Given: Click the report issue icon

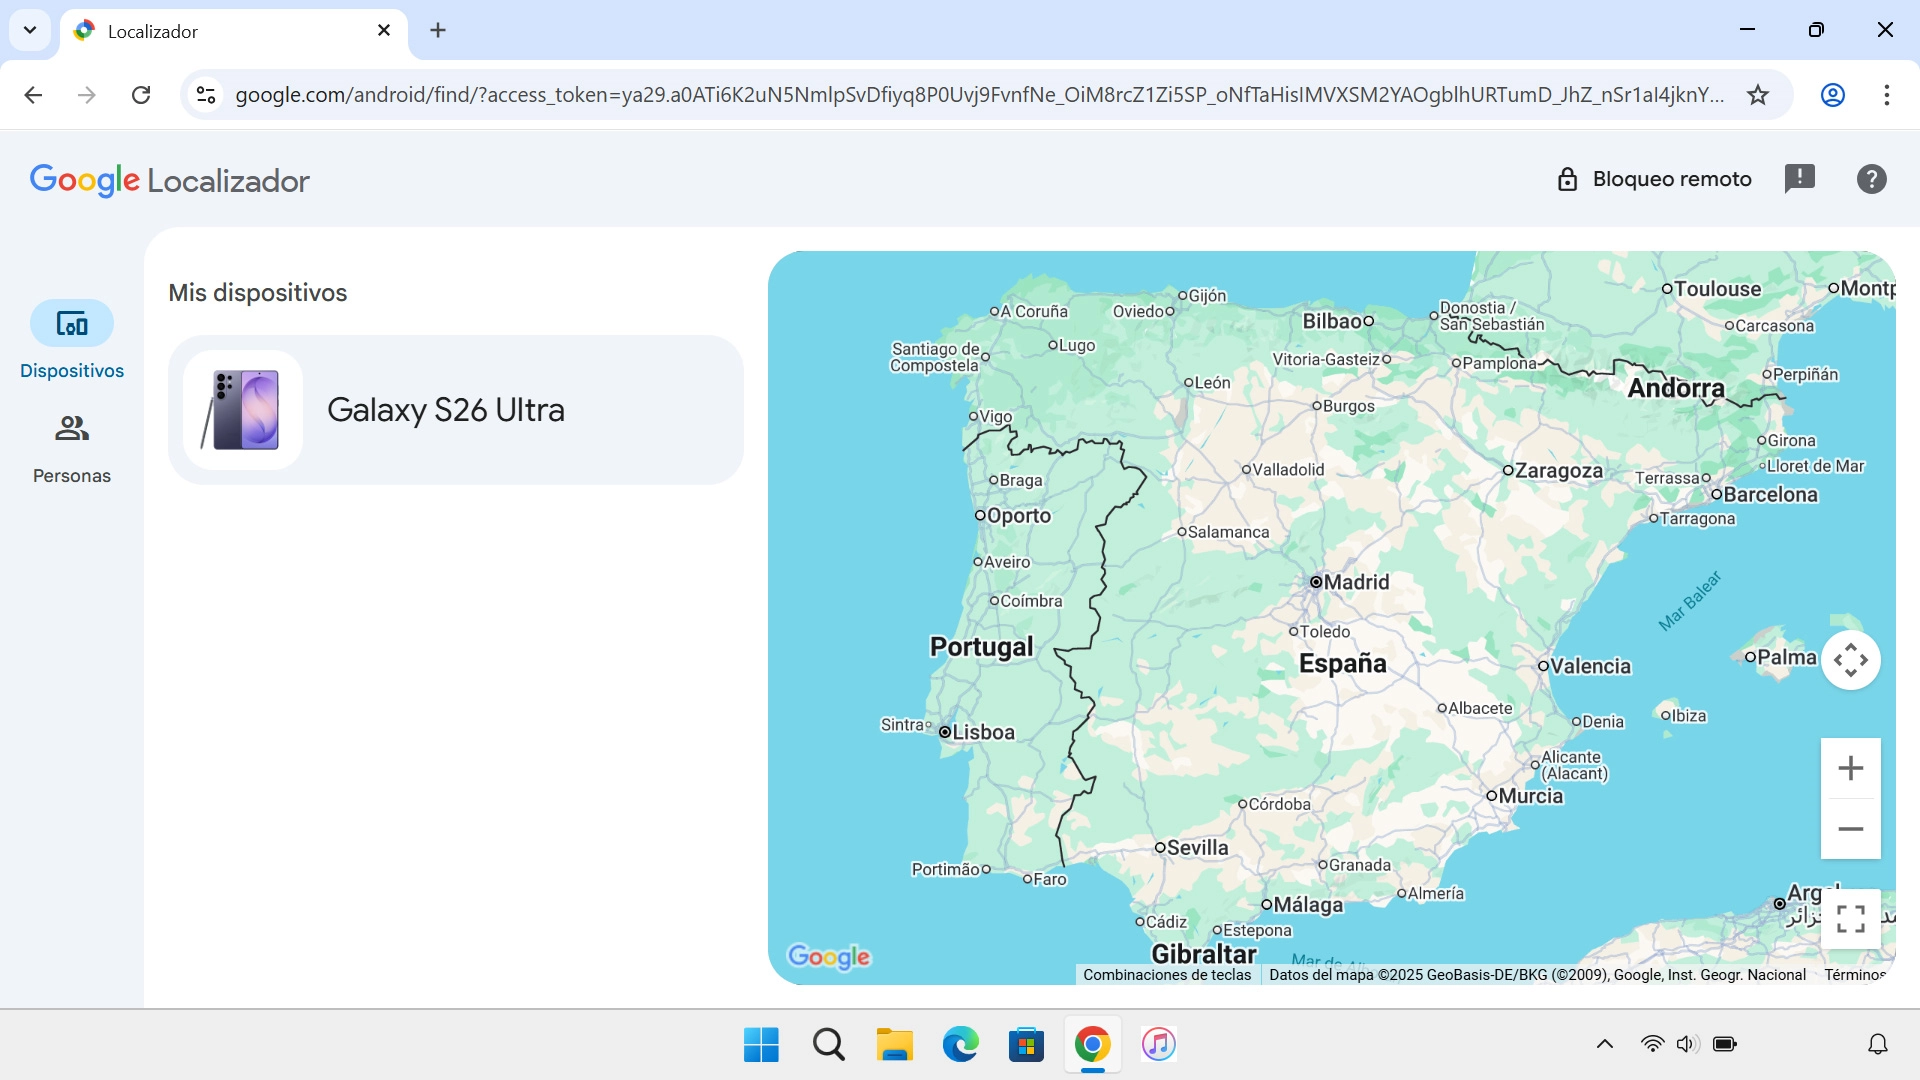Looking at the screenshot, I should (1800, 178).
